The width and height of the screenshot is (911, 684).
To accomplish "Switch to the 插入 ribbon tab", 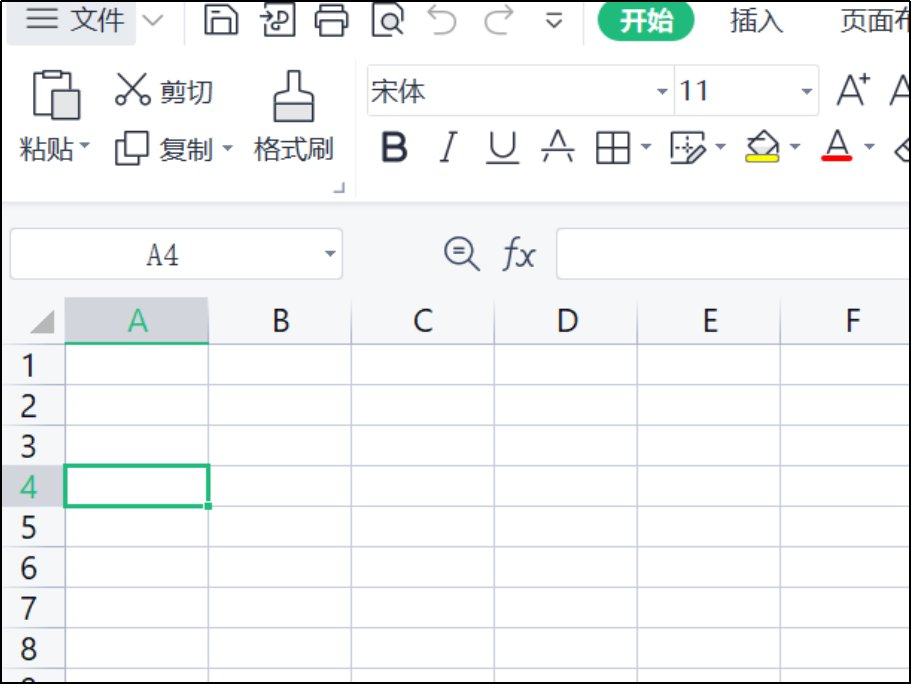I will [x=755, y=21].
